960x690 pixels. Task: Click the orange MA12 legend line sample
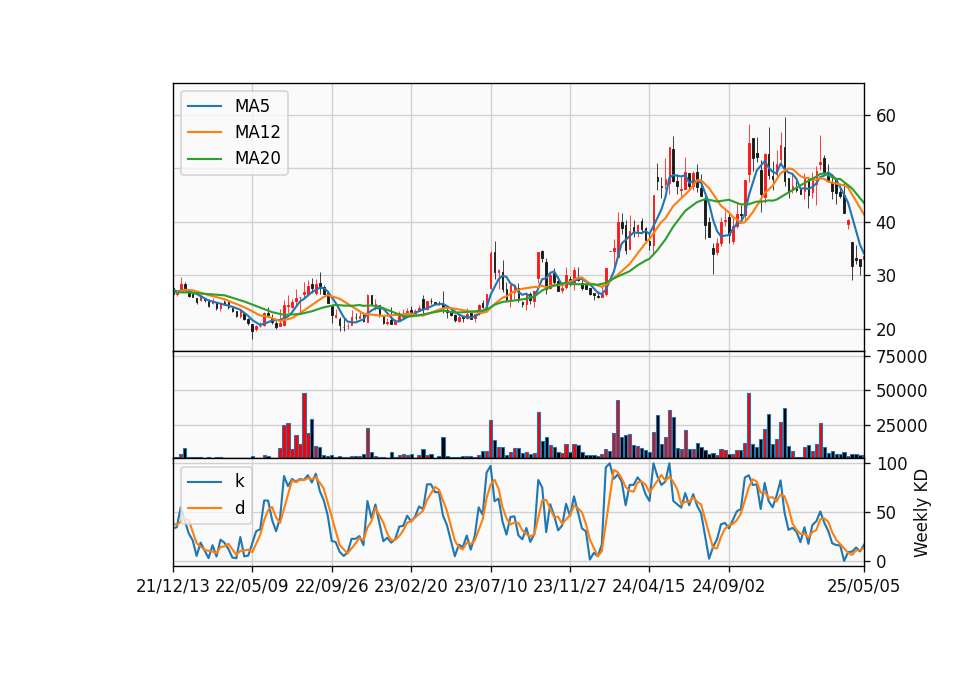click(x=204, y=132)
